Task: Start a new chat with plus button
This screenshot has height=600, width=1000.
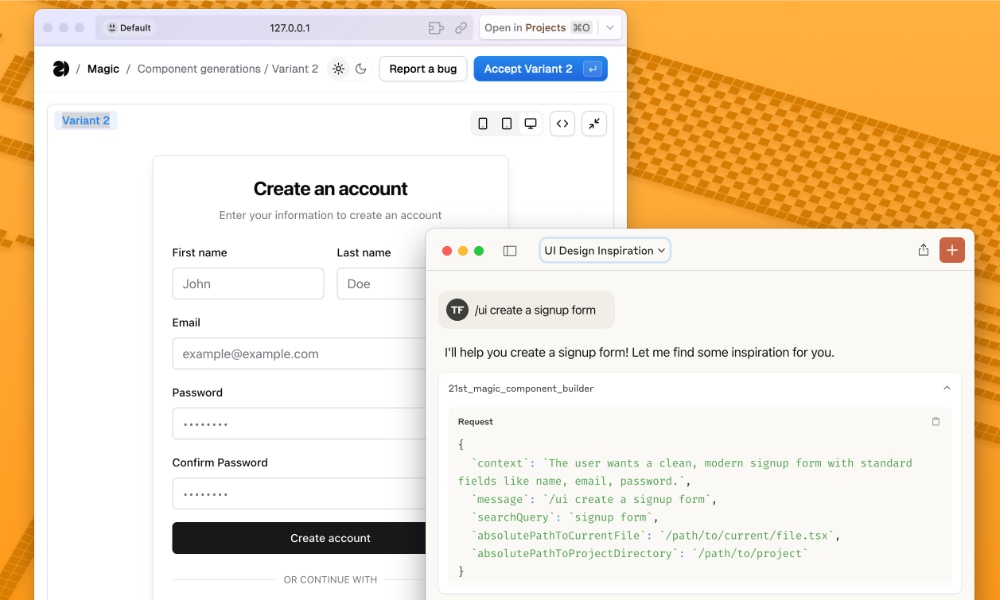Action: (x=952, y=250)
